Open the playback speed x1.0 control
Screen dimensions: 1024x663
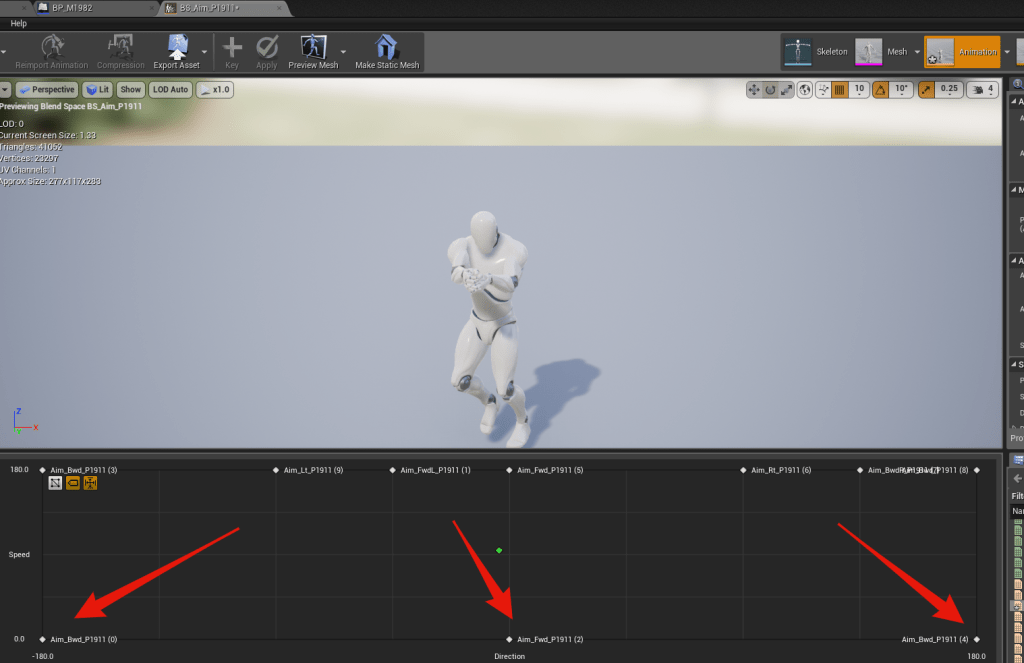point(215,89)
